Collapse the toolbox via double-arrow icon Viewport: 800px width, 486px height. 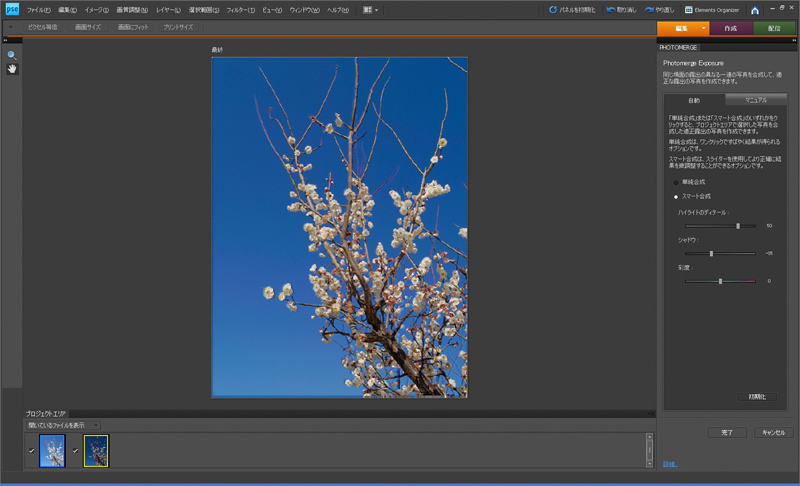[x=5, y=40]
